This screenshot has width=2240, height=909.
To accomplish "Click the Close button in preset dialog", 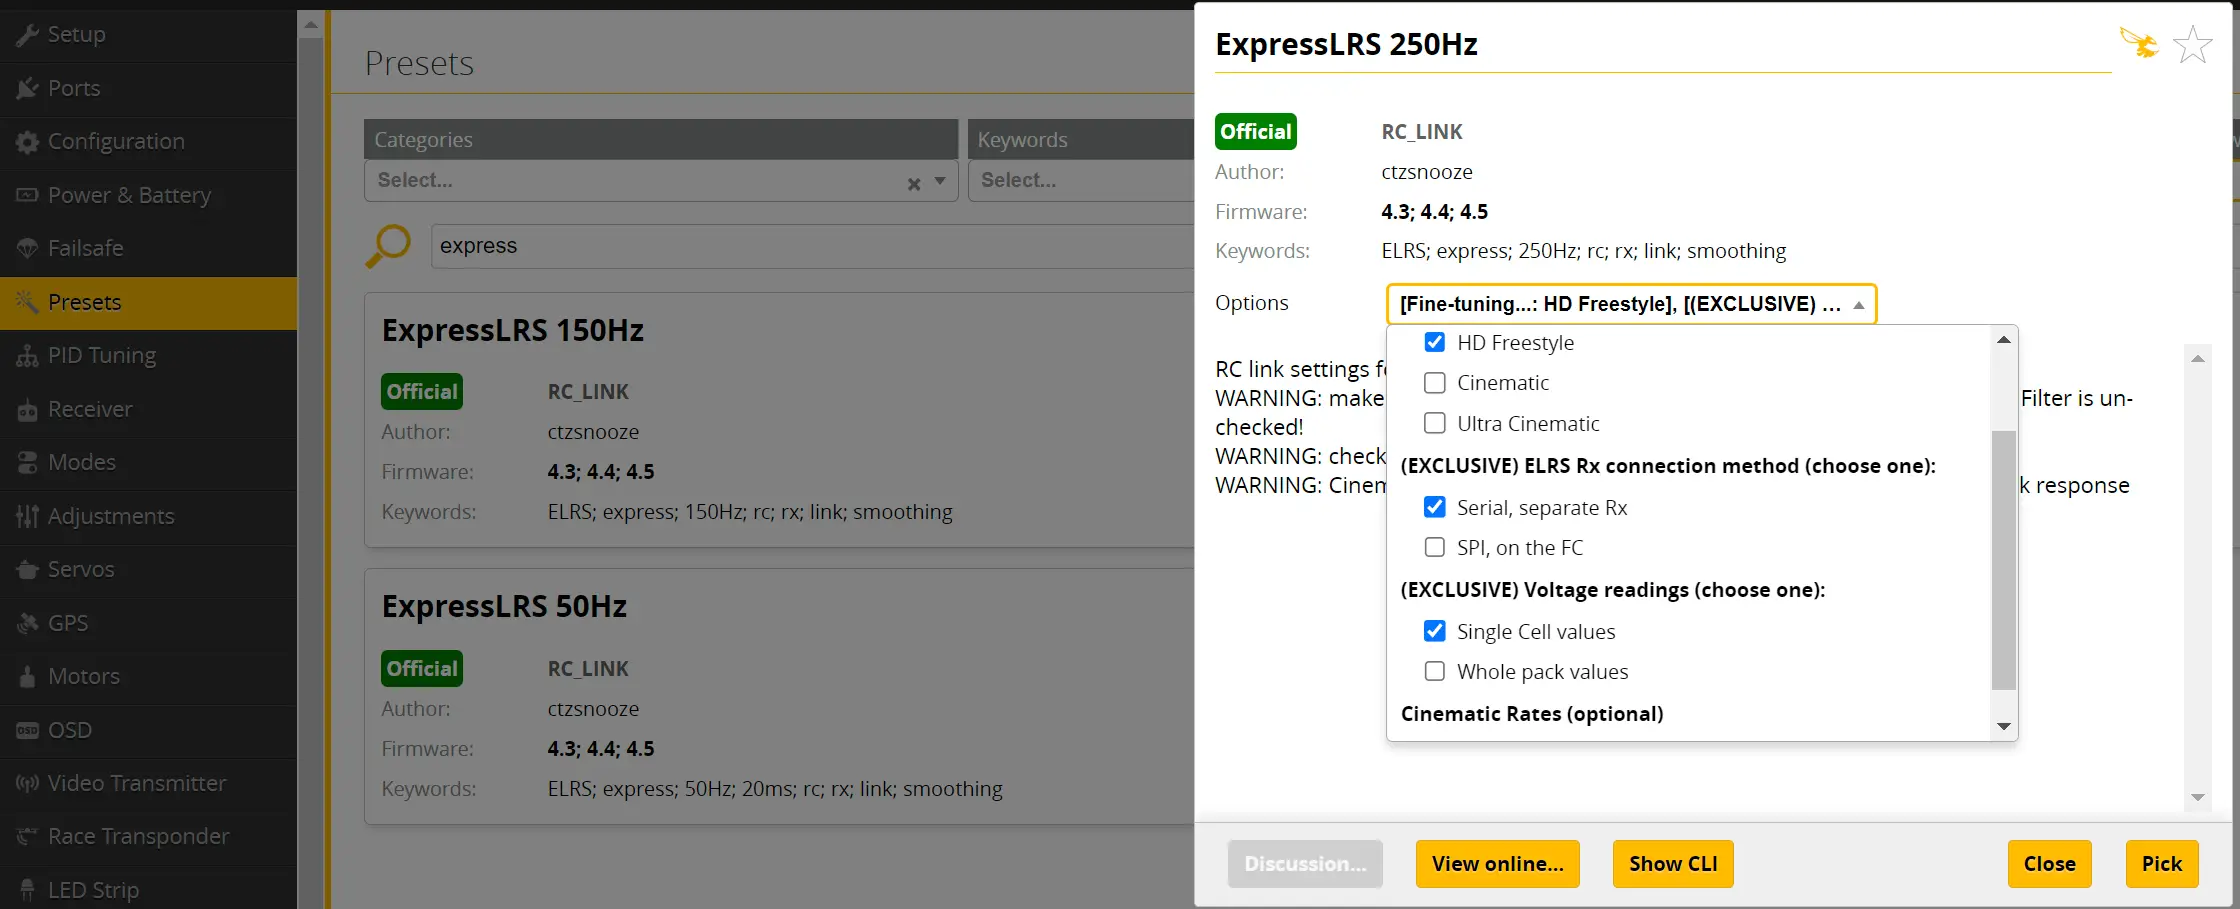I will pos(2049,864).
